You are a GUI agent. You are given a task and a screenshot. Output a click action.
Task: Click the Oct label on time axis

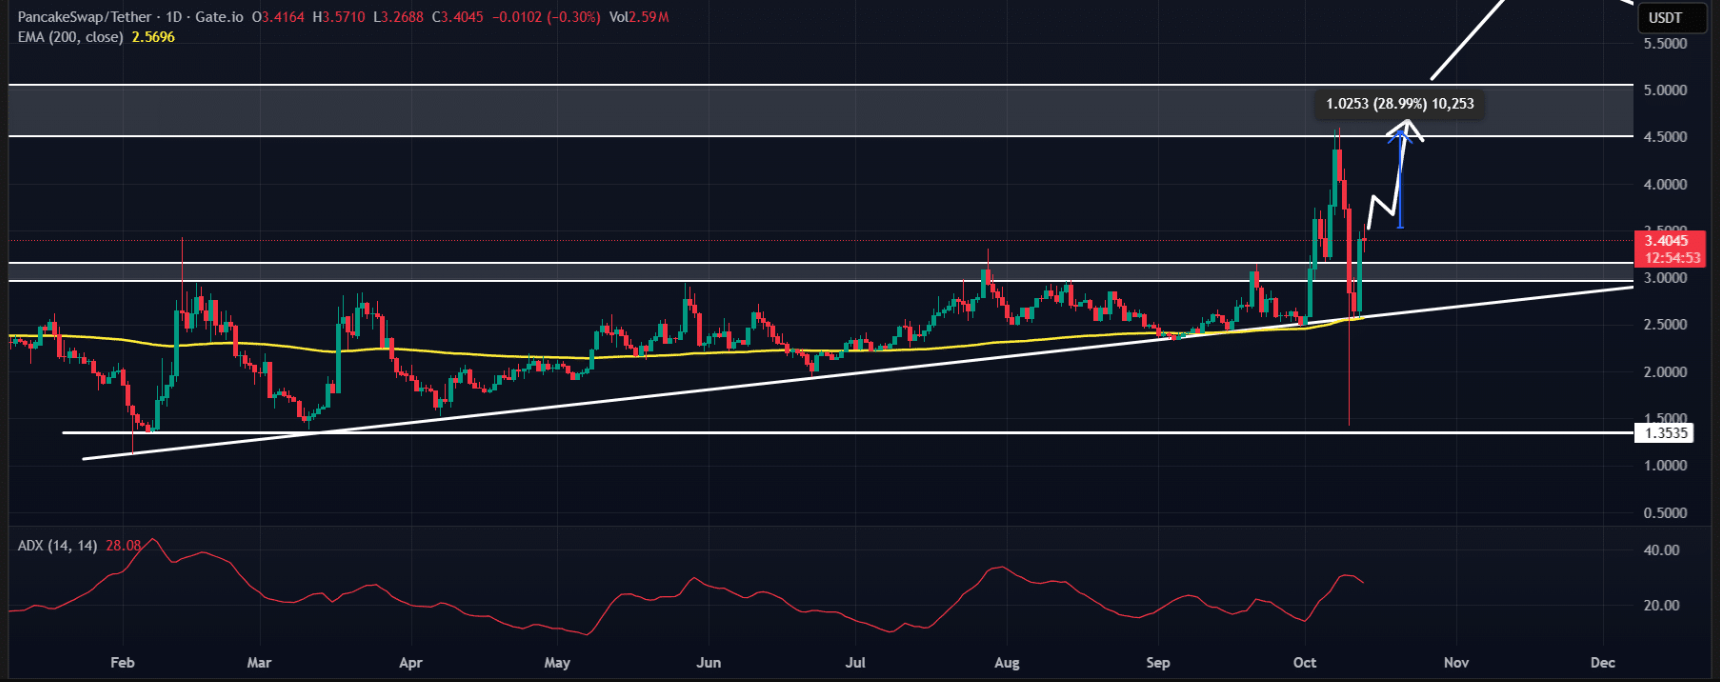(1304, 663)
